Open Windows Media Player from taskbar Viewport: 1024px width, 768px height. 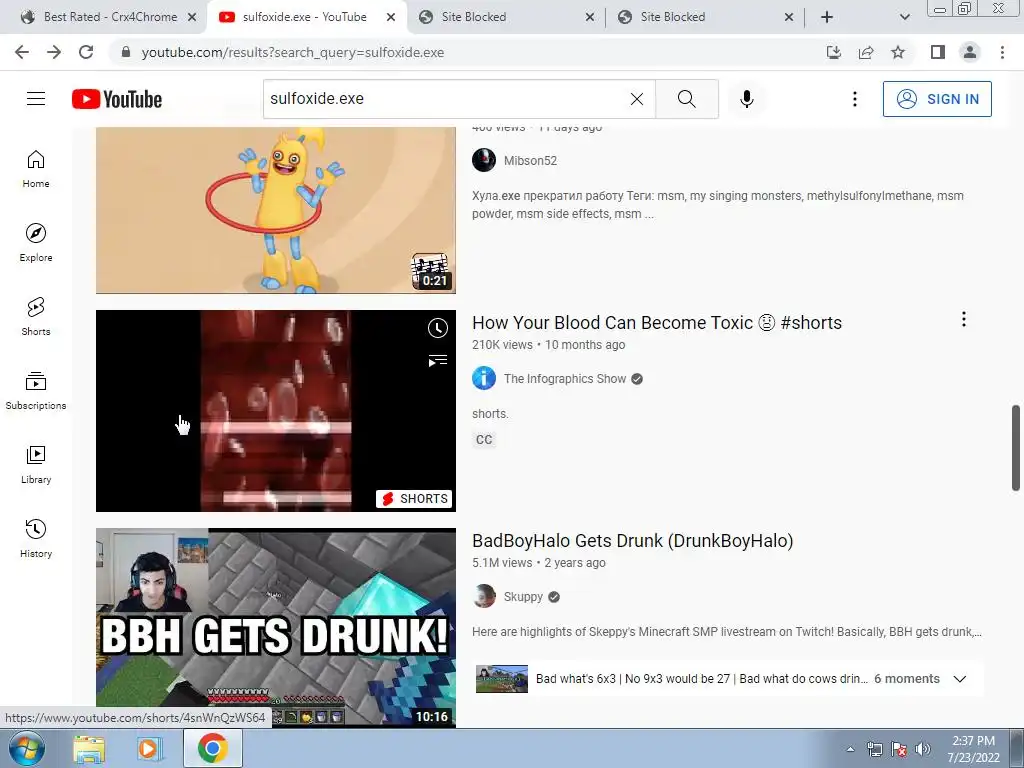tap(149, 749)
